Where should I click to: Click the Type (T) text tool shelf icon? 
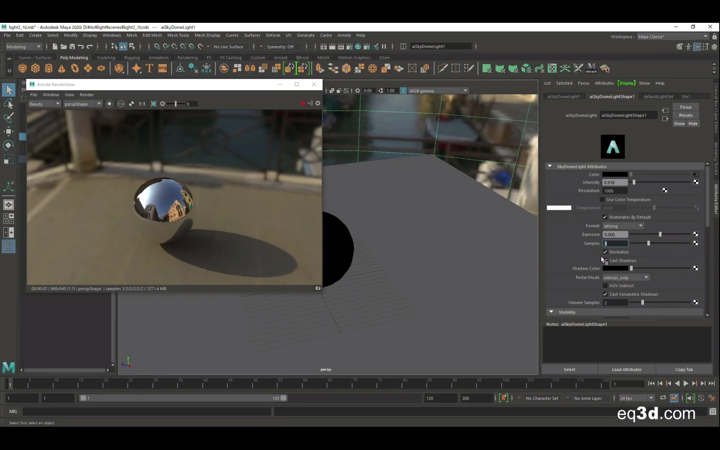pos(149,69)
